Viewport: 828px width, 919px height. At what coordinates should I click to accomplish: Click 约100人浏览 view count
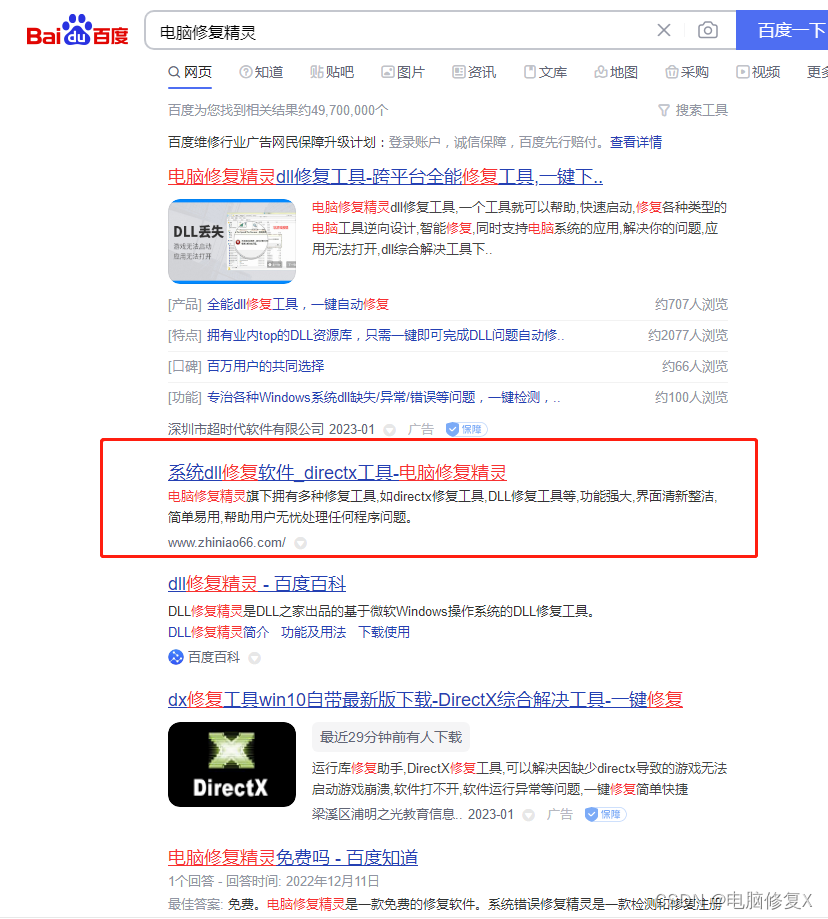point(691,397)
